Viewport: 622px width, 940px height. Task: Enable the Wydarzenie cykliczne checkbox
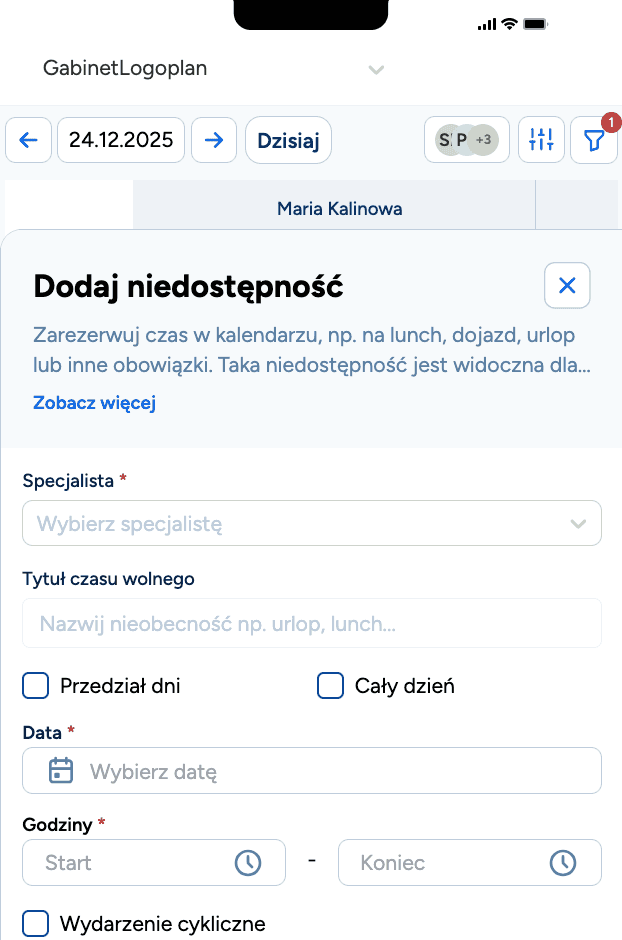(x=35, y=923)
